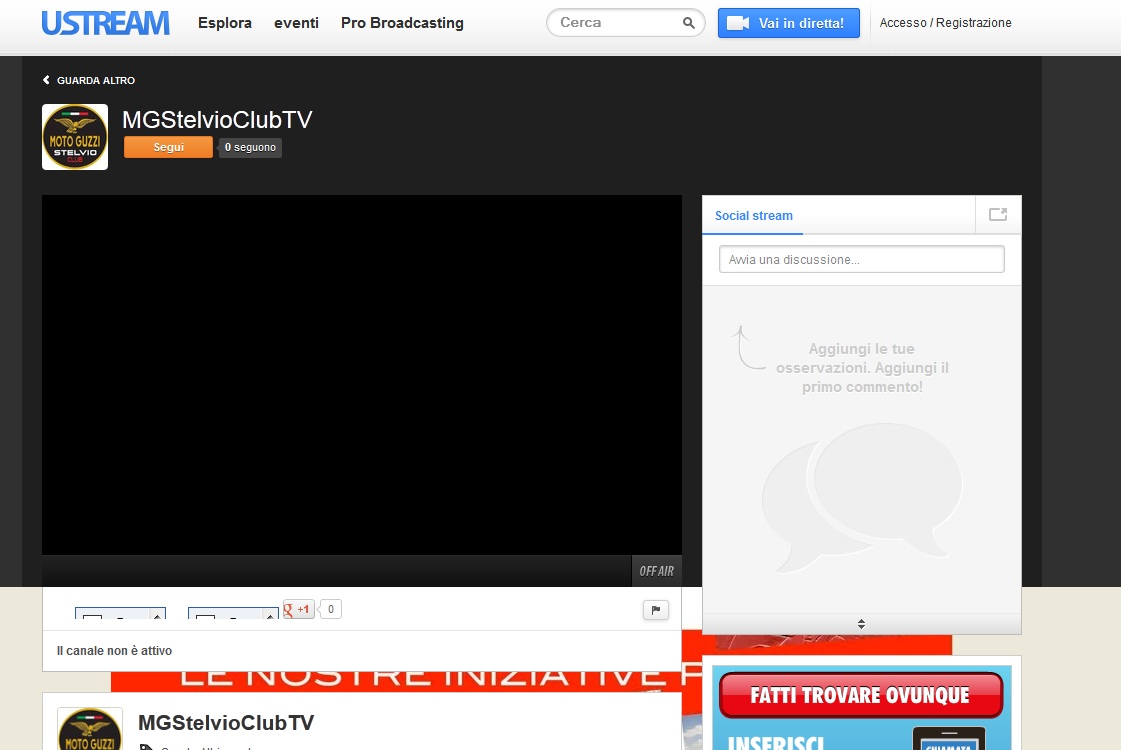Open Pro Broadcasting page

point(403,23)
